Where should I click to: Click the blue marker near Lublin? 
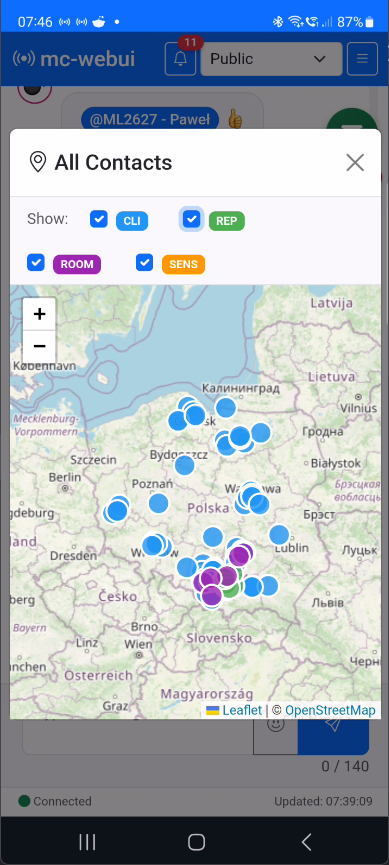pyautogui.click(x=279, y=535)
